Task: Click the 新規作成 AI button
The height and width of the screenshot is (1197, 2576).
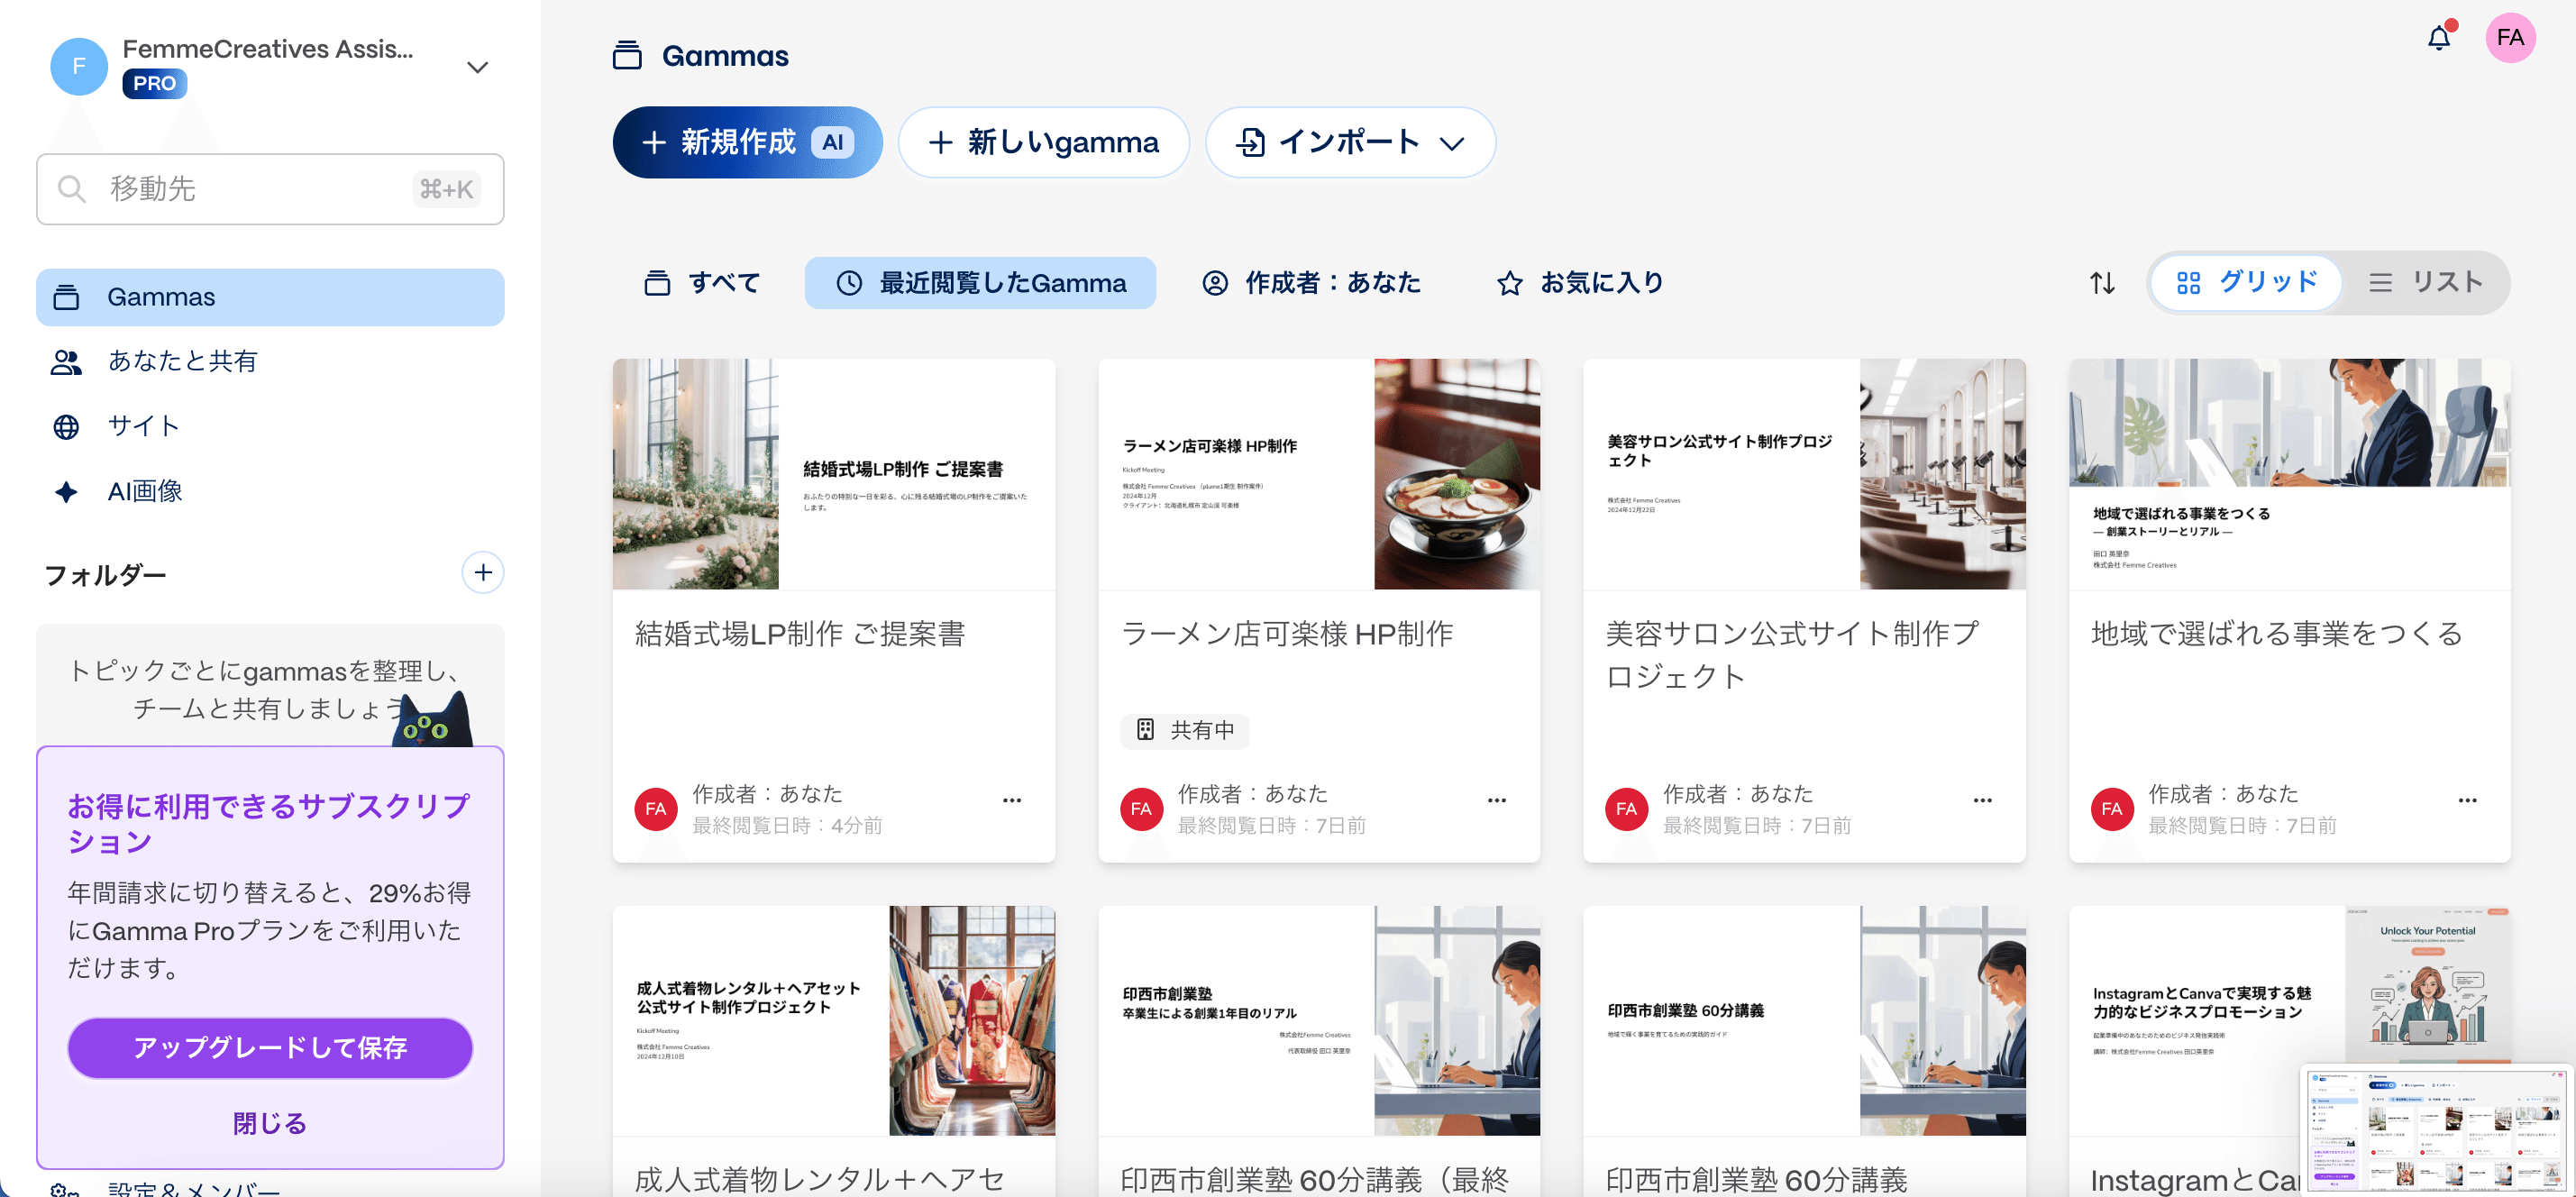Action: tap(747, 143)
